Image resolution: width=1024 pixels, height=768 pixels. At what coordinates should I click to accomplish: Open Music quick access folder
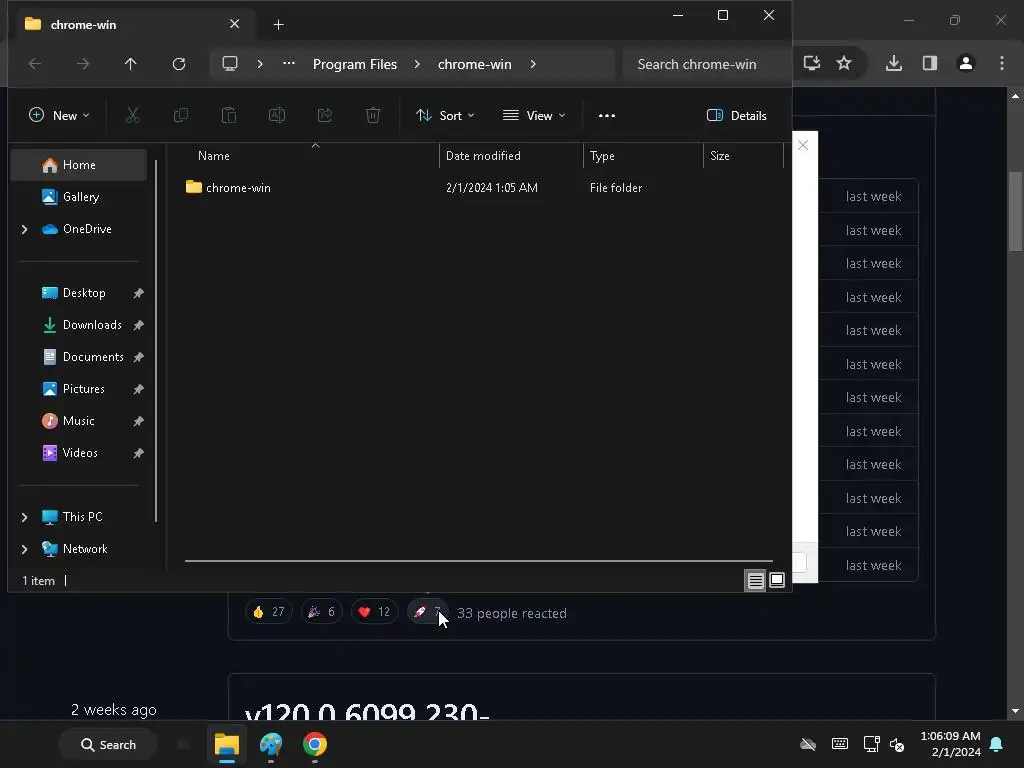tap(78, 421)
